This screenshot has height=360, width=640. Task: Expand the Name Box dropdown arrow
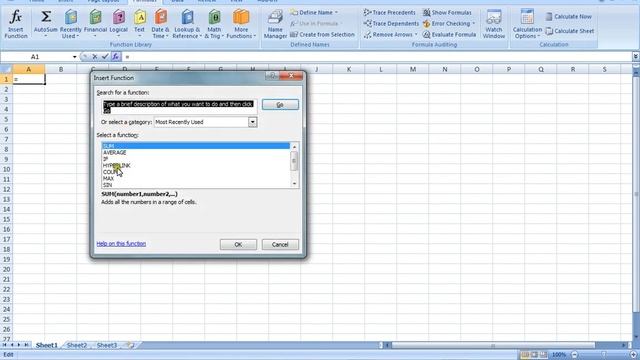pos(74,57)
